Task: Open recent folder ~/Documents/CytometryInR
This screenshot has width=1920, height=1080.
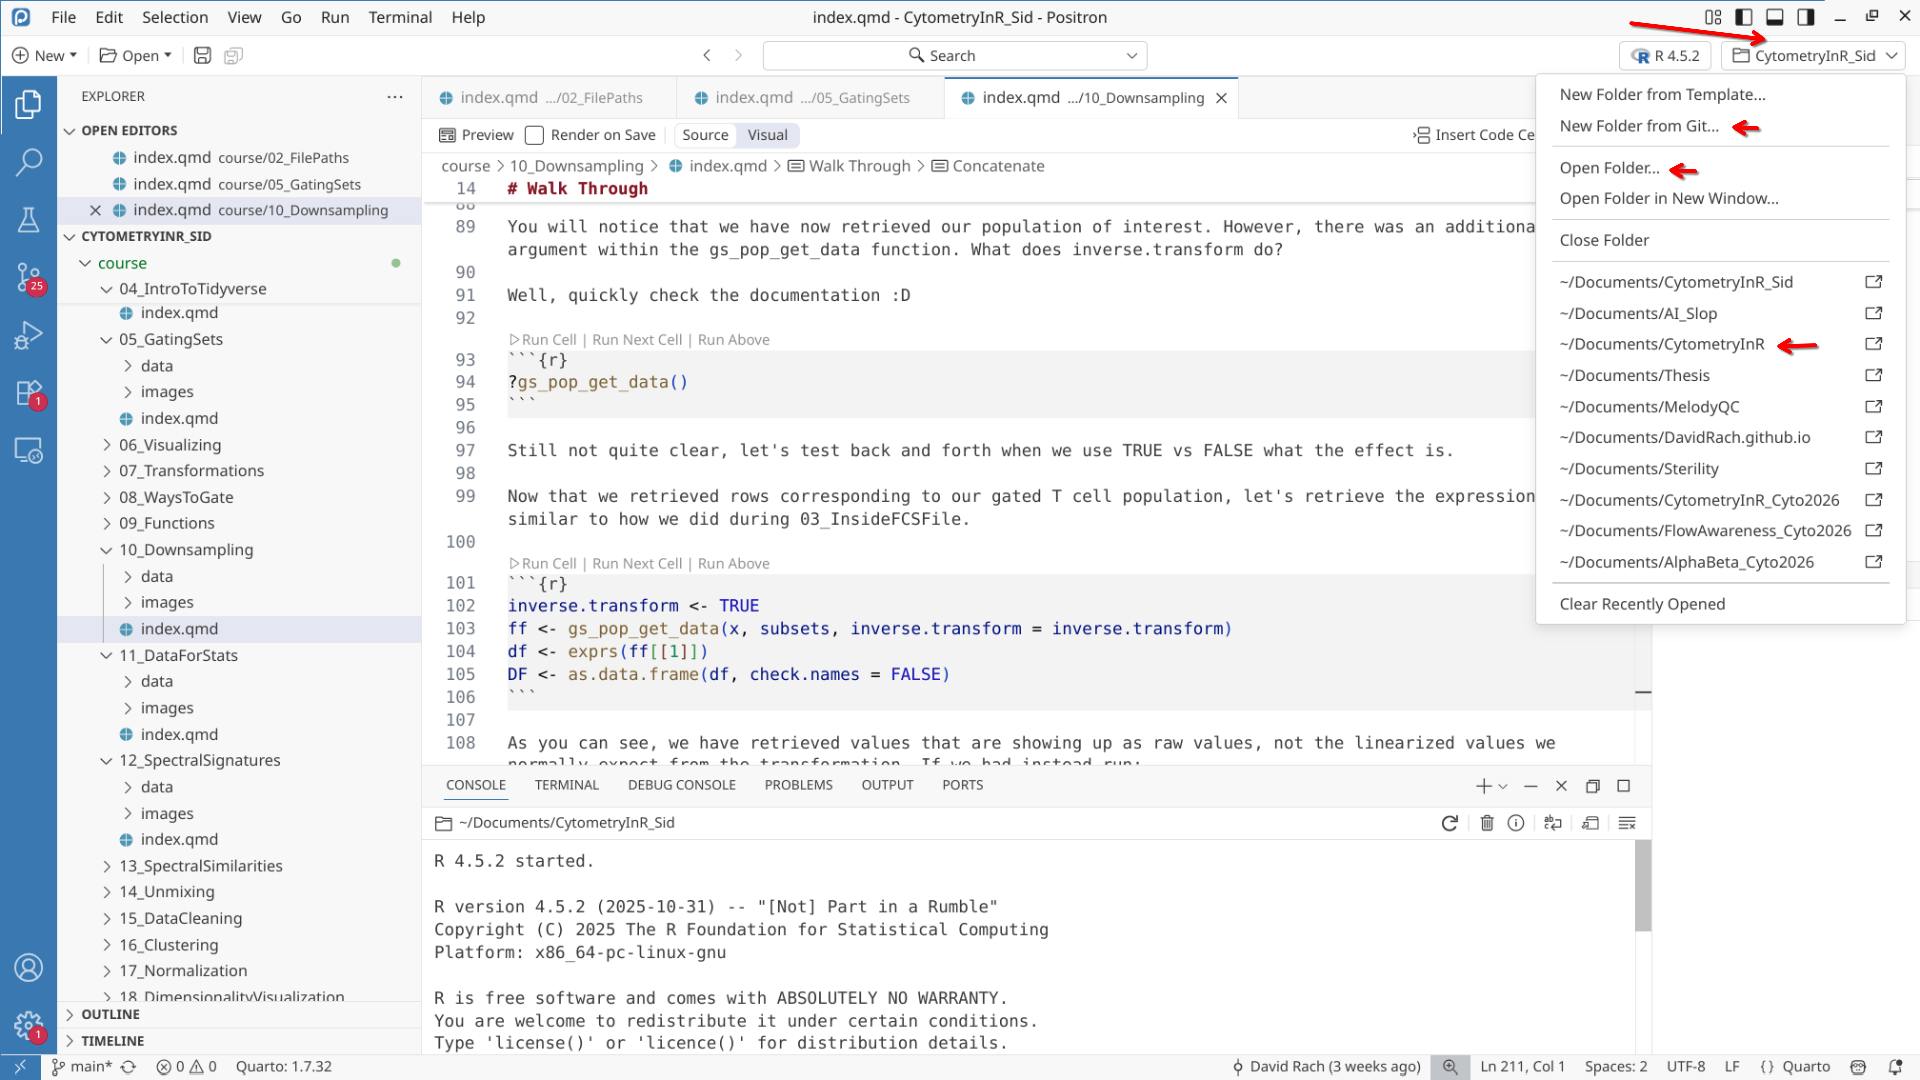Action: click(1661, 344)
